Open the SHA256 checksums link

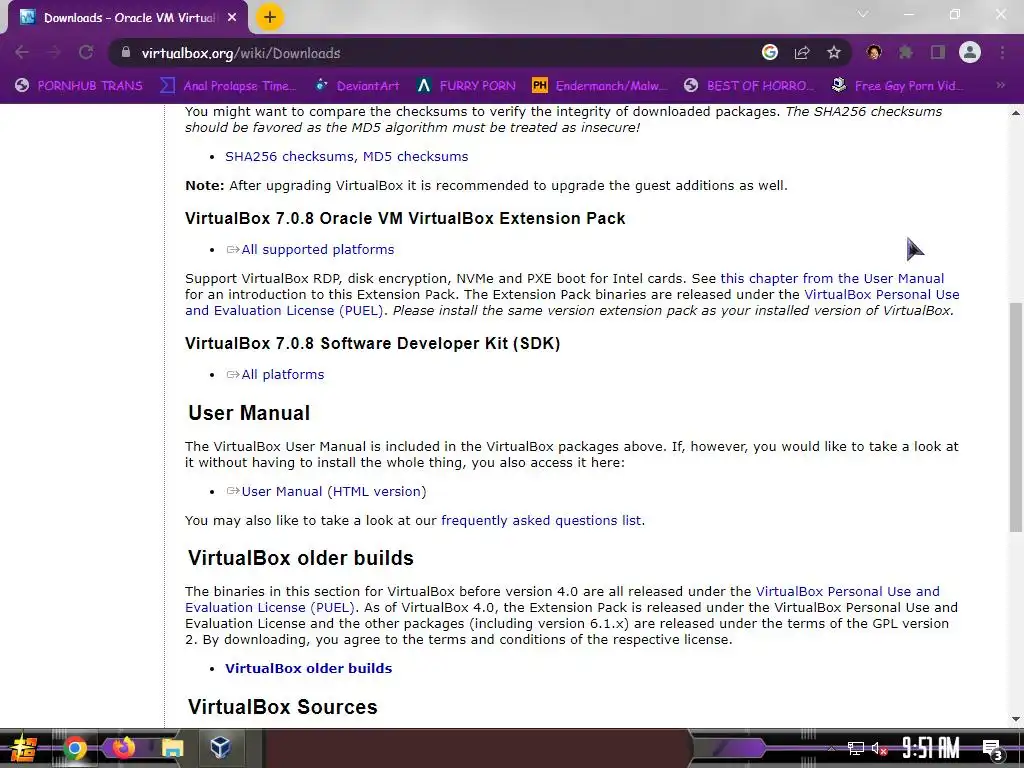pyautogui.click(x=290, y=157)
